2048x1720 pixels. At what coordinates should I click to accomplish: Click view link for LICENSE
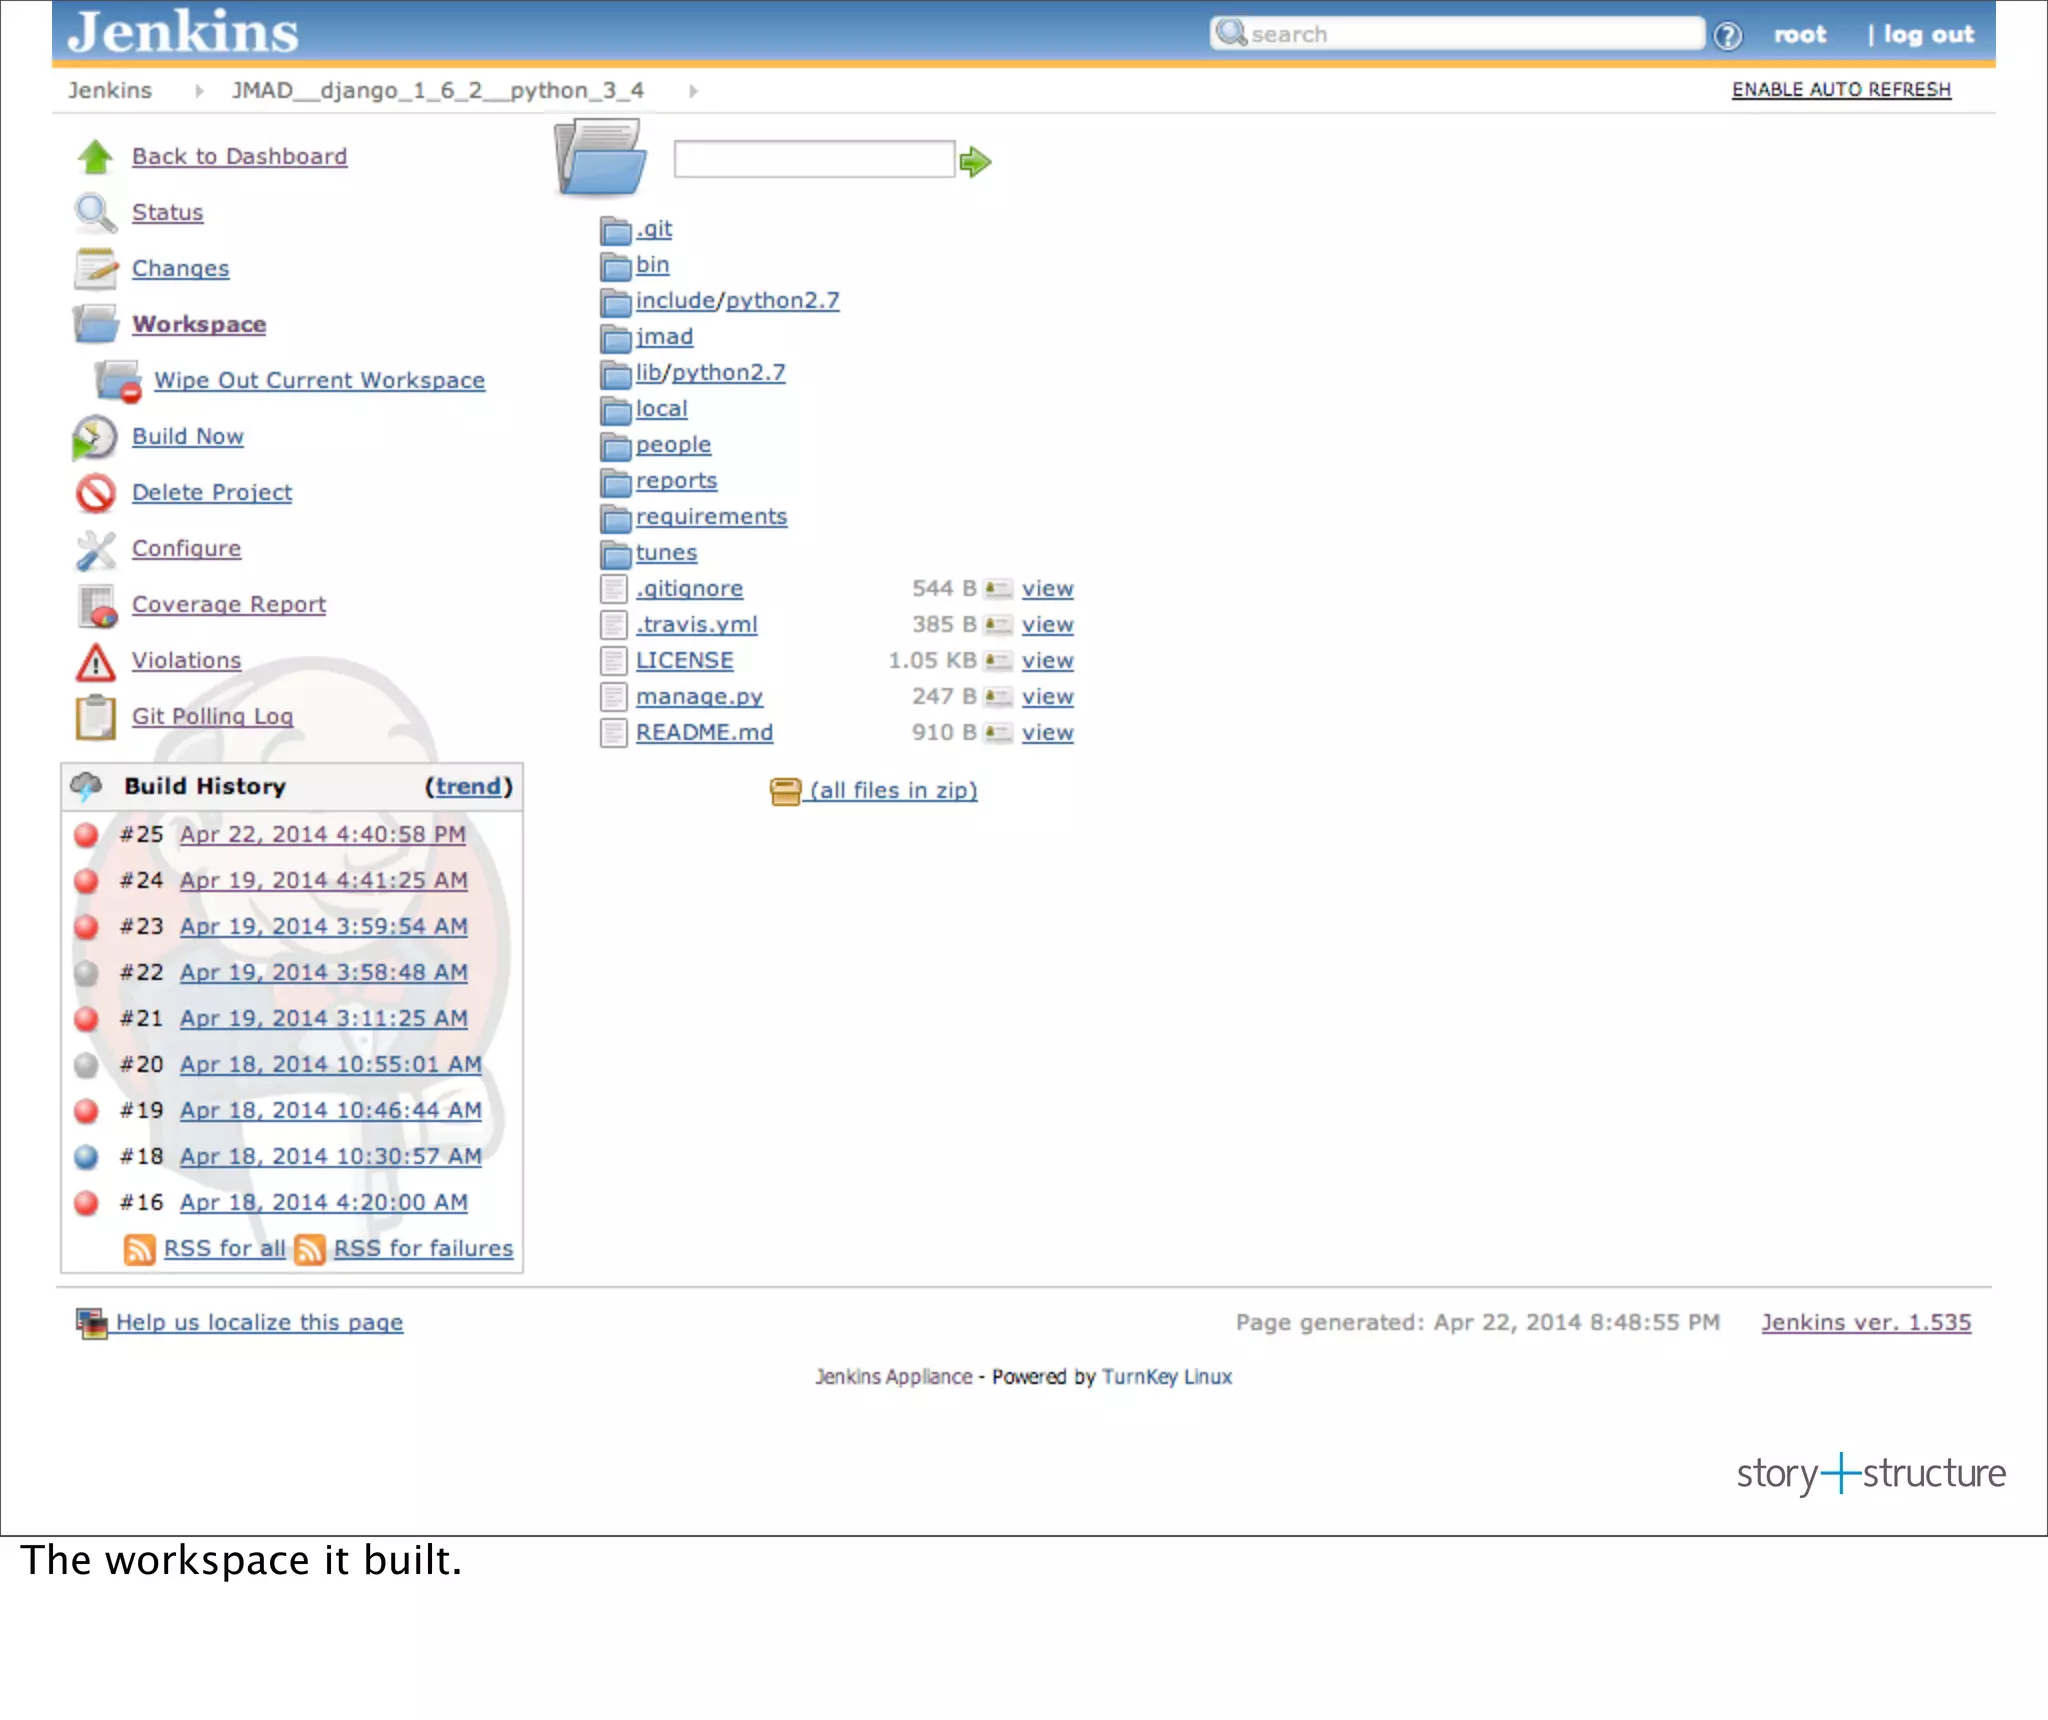(1047, 661)
